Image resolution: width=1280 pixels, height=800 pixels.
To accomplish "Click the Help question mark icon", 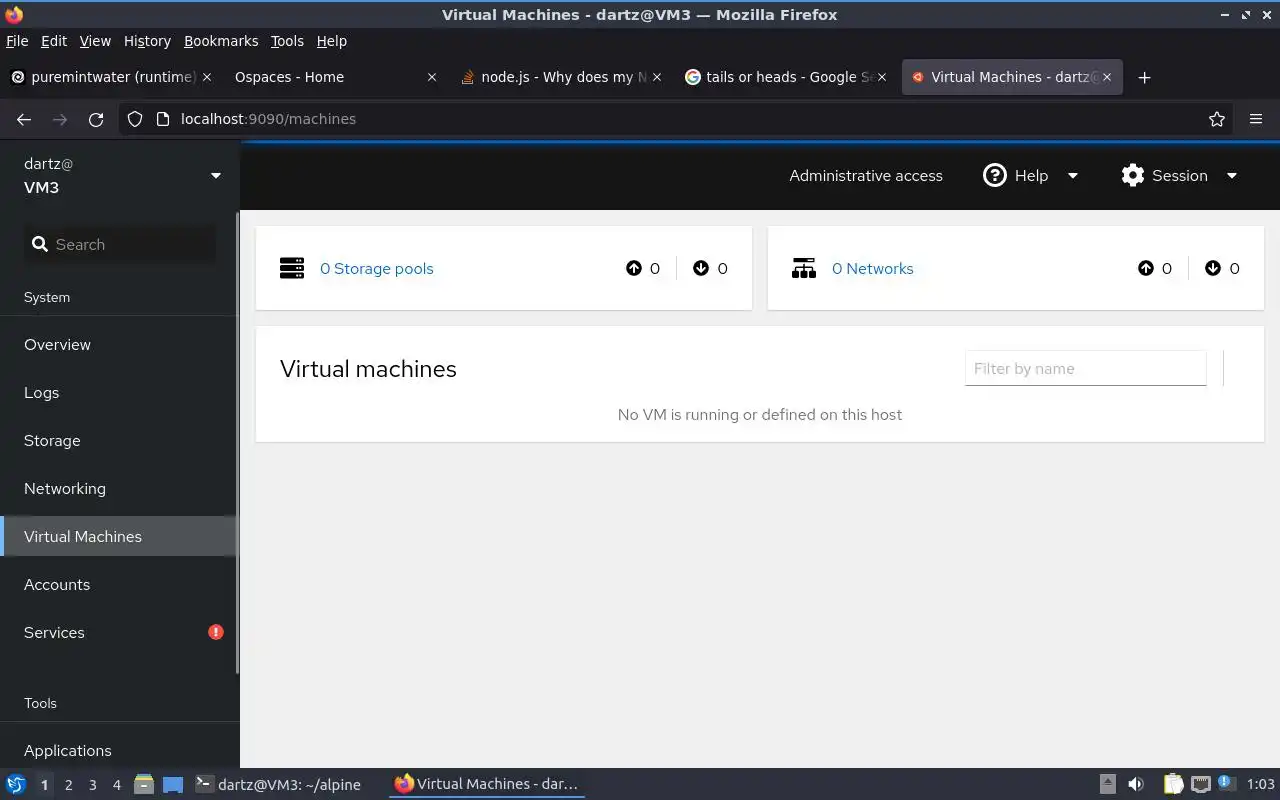I will click(995, 175).
